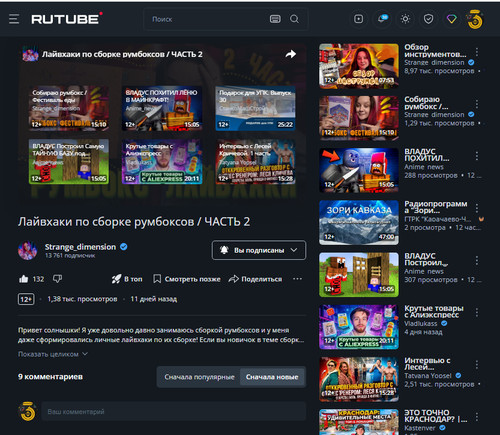Screen dimensions: 500x435
Task: Open options for Собираю румбокс sidebar video
Action: point(477,104)
